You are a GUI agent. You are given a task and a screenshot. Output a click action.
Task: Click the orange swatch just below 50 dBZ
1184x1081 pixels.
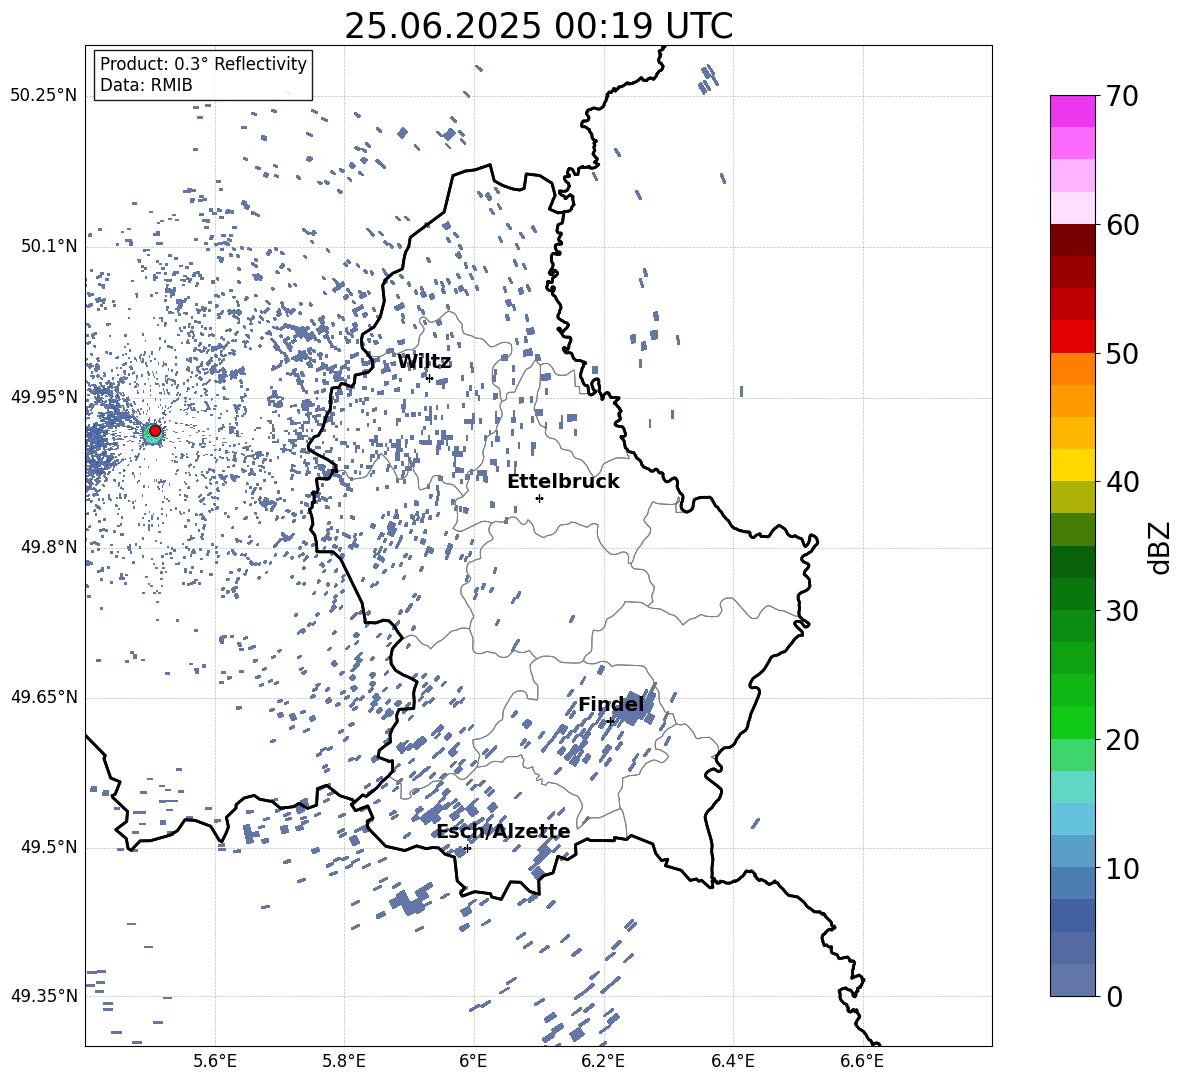click(x=1073, y=368)
